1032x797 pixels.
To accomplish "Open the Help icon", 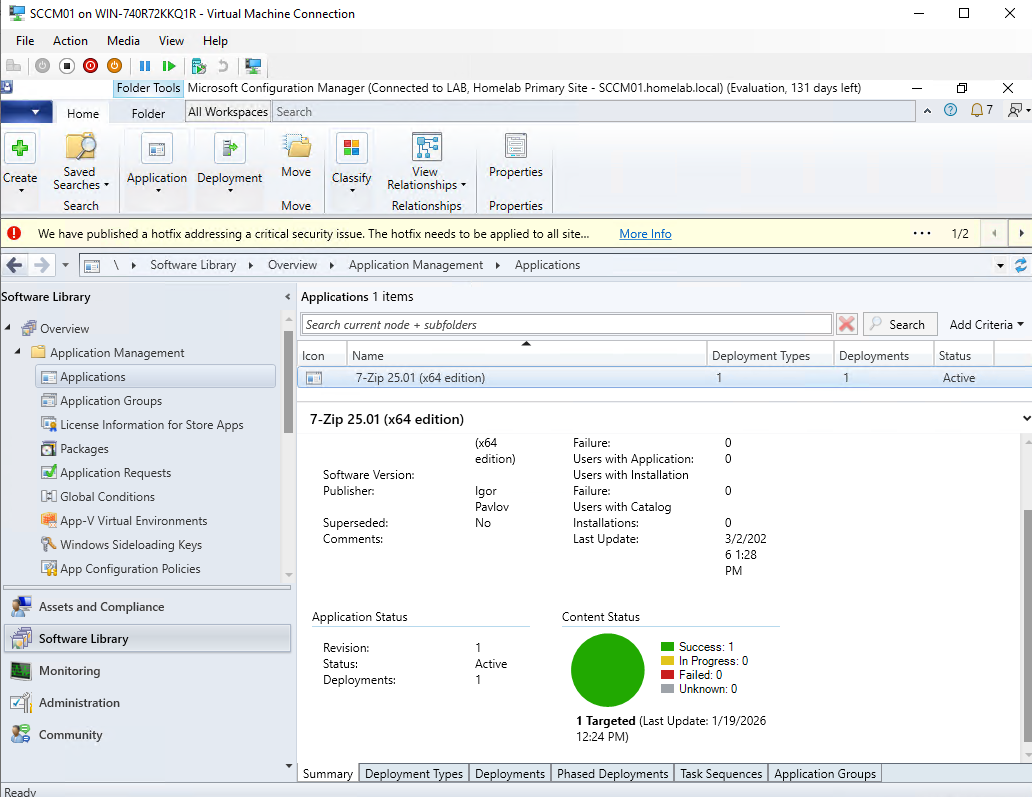I will (x=950, y=111).
